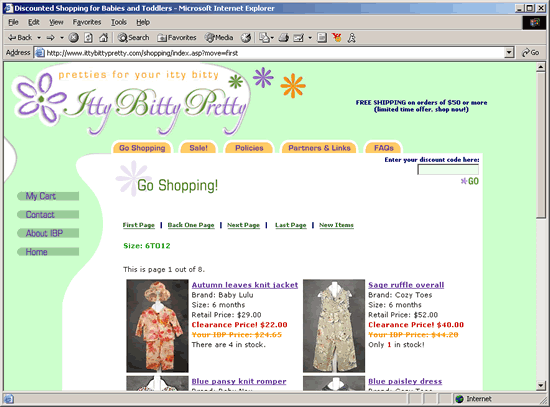This screenshot has width=550, height=407.
Task: Click the green GO discount button
Action: click(470, 181)
